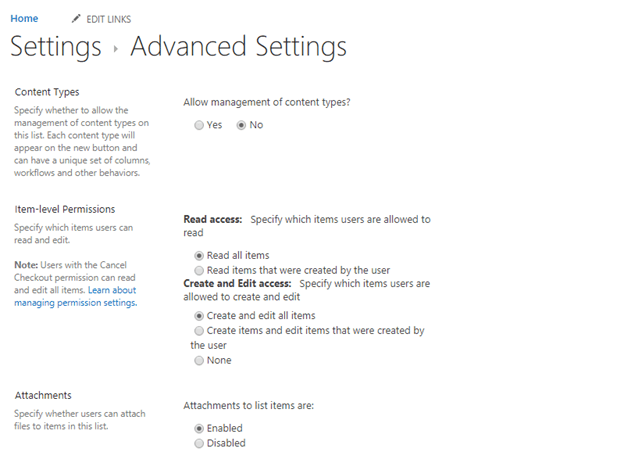Click the Item-level Permissions section heading
This screenshot has height=452, width=624.
pyautogui.click(x=65, y=209)
